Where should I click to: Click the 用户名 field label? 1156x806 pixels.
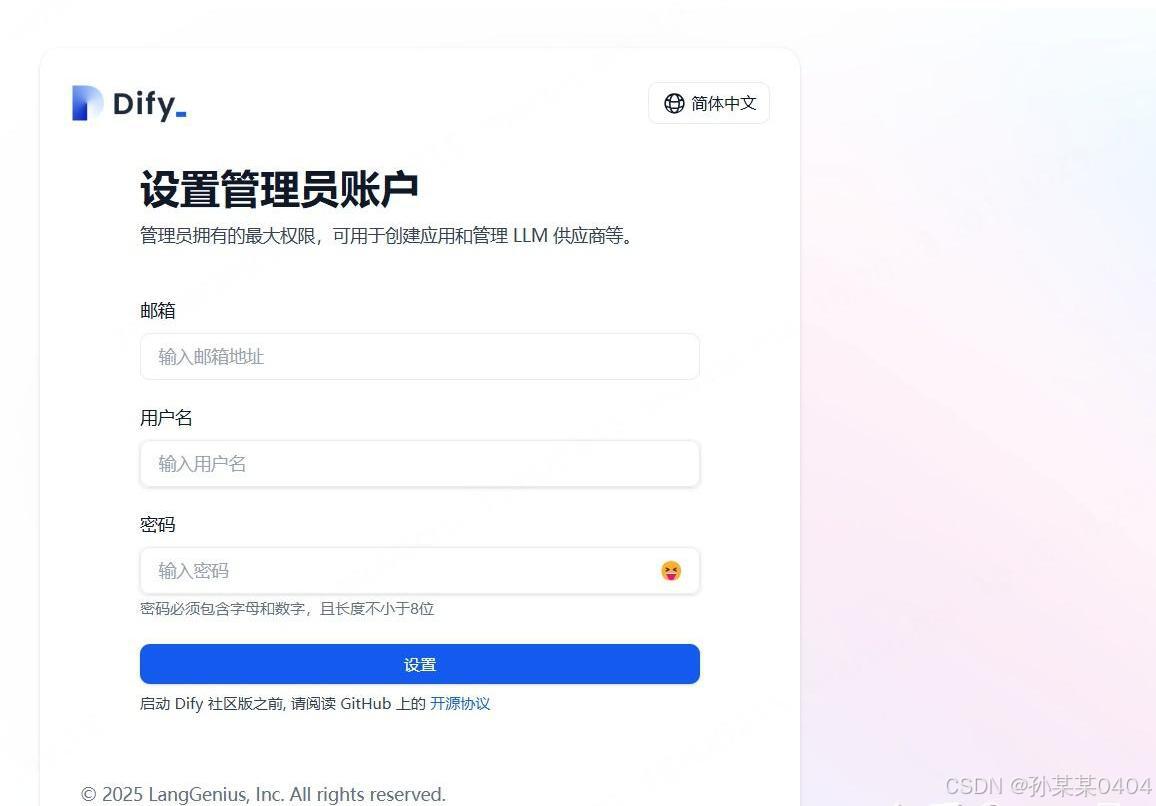pyautogui.click(x=167, y=418)
